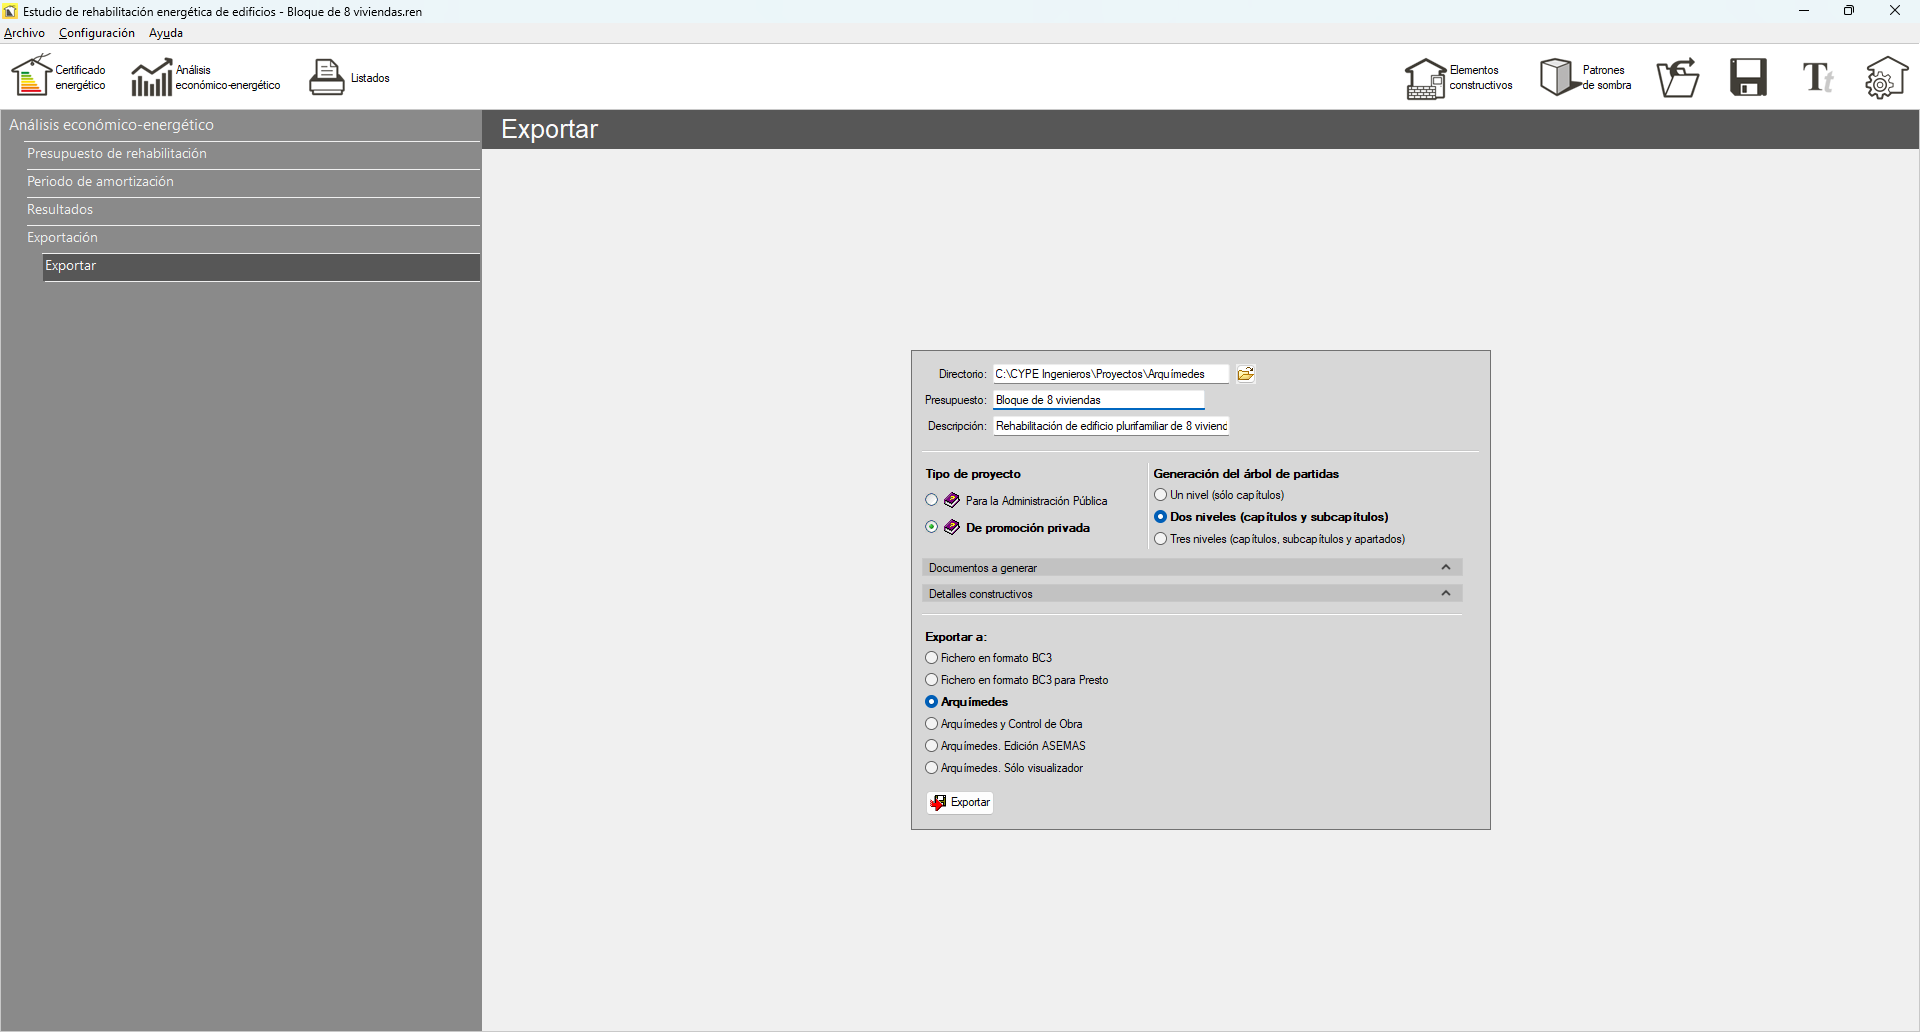Select Para la Administración Pública project type

pos(932,500)
